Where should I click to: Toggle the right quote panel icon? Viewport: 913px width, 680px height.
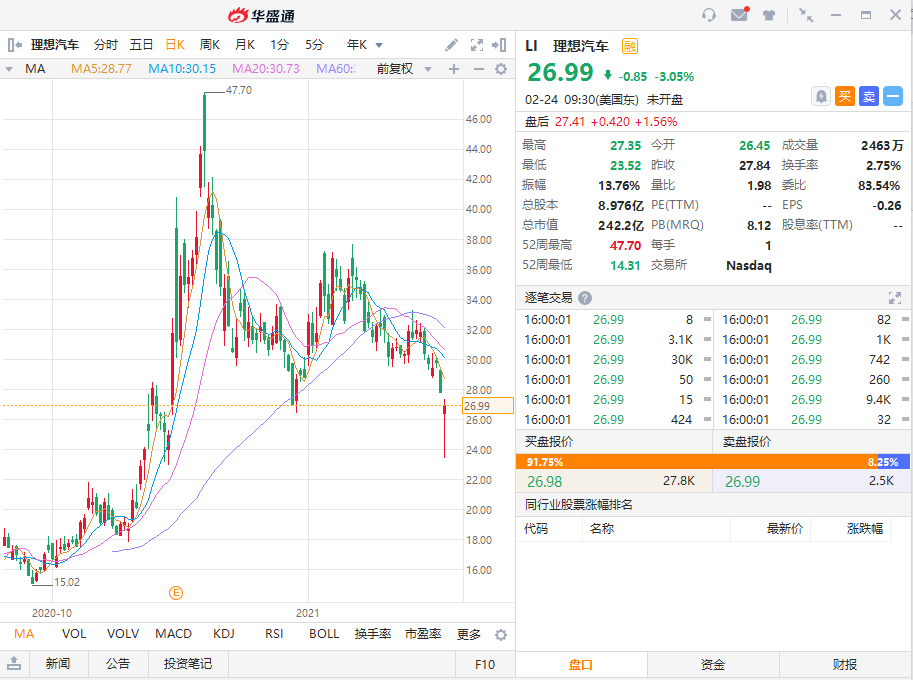(x=499, y=45)
